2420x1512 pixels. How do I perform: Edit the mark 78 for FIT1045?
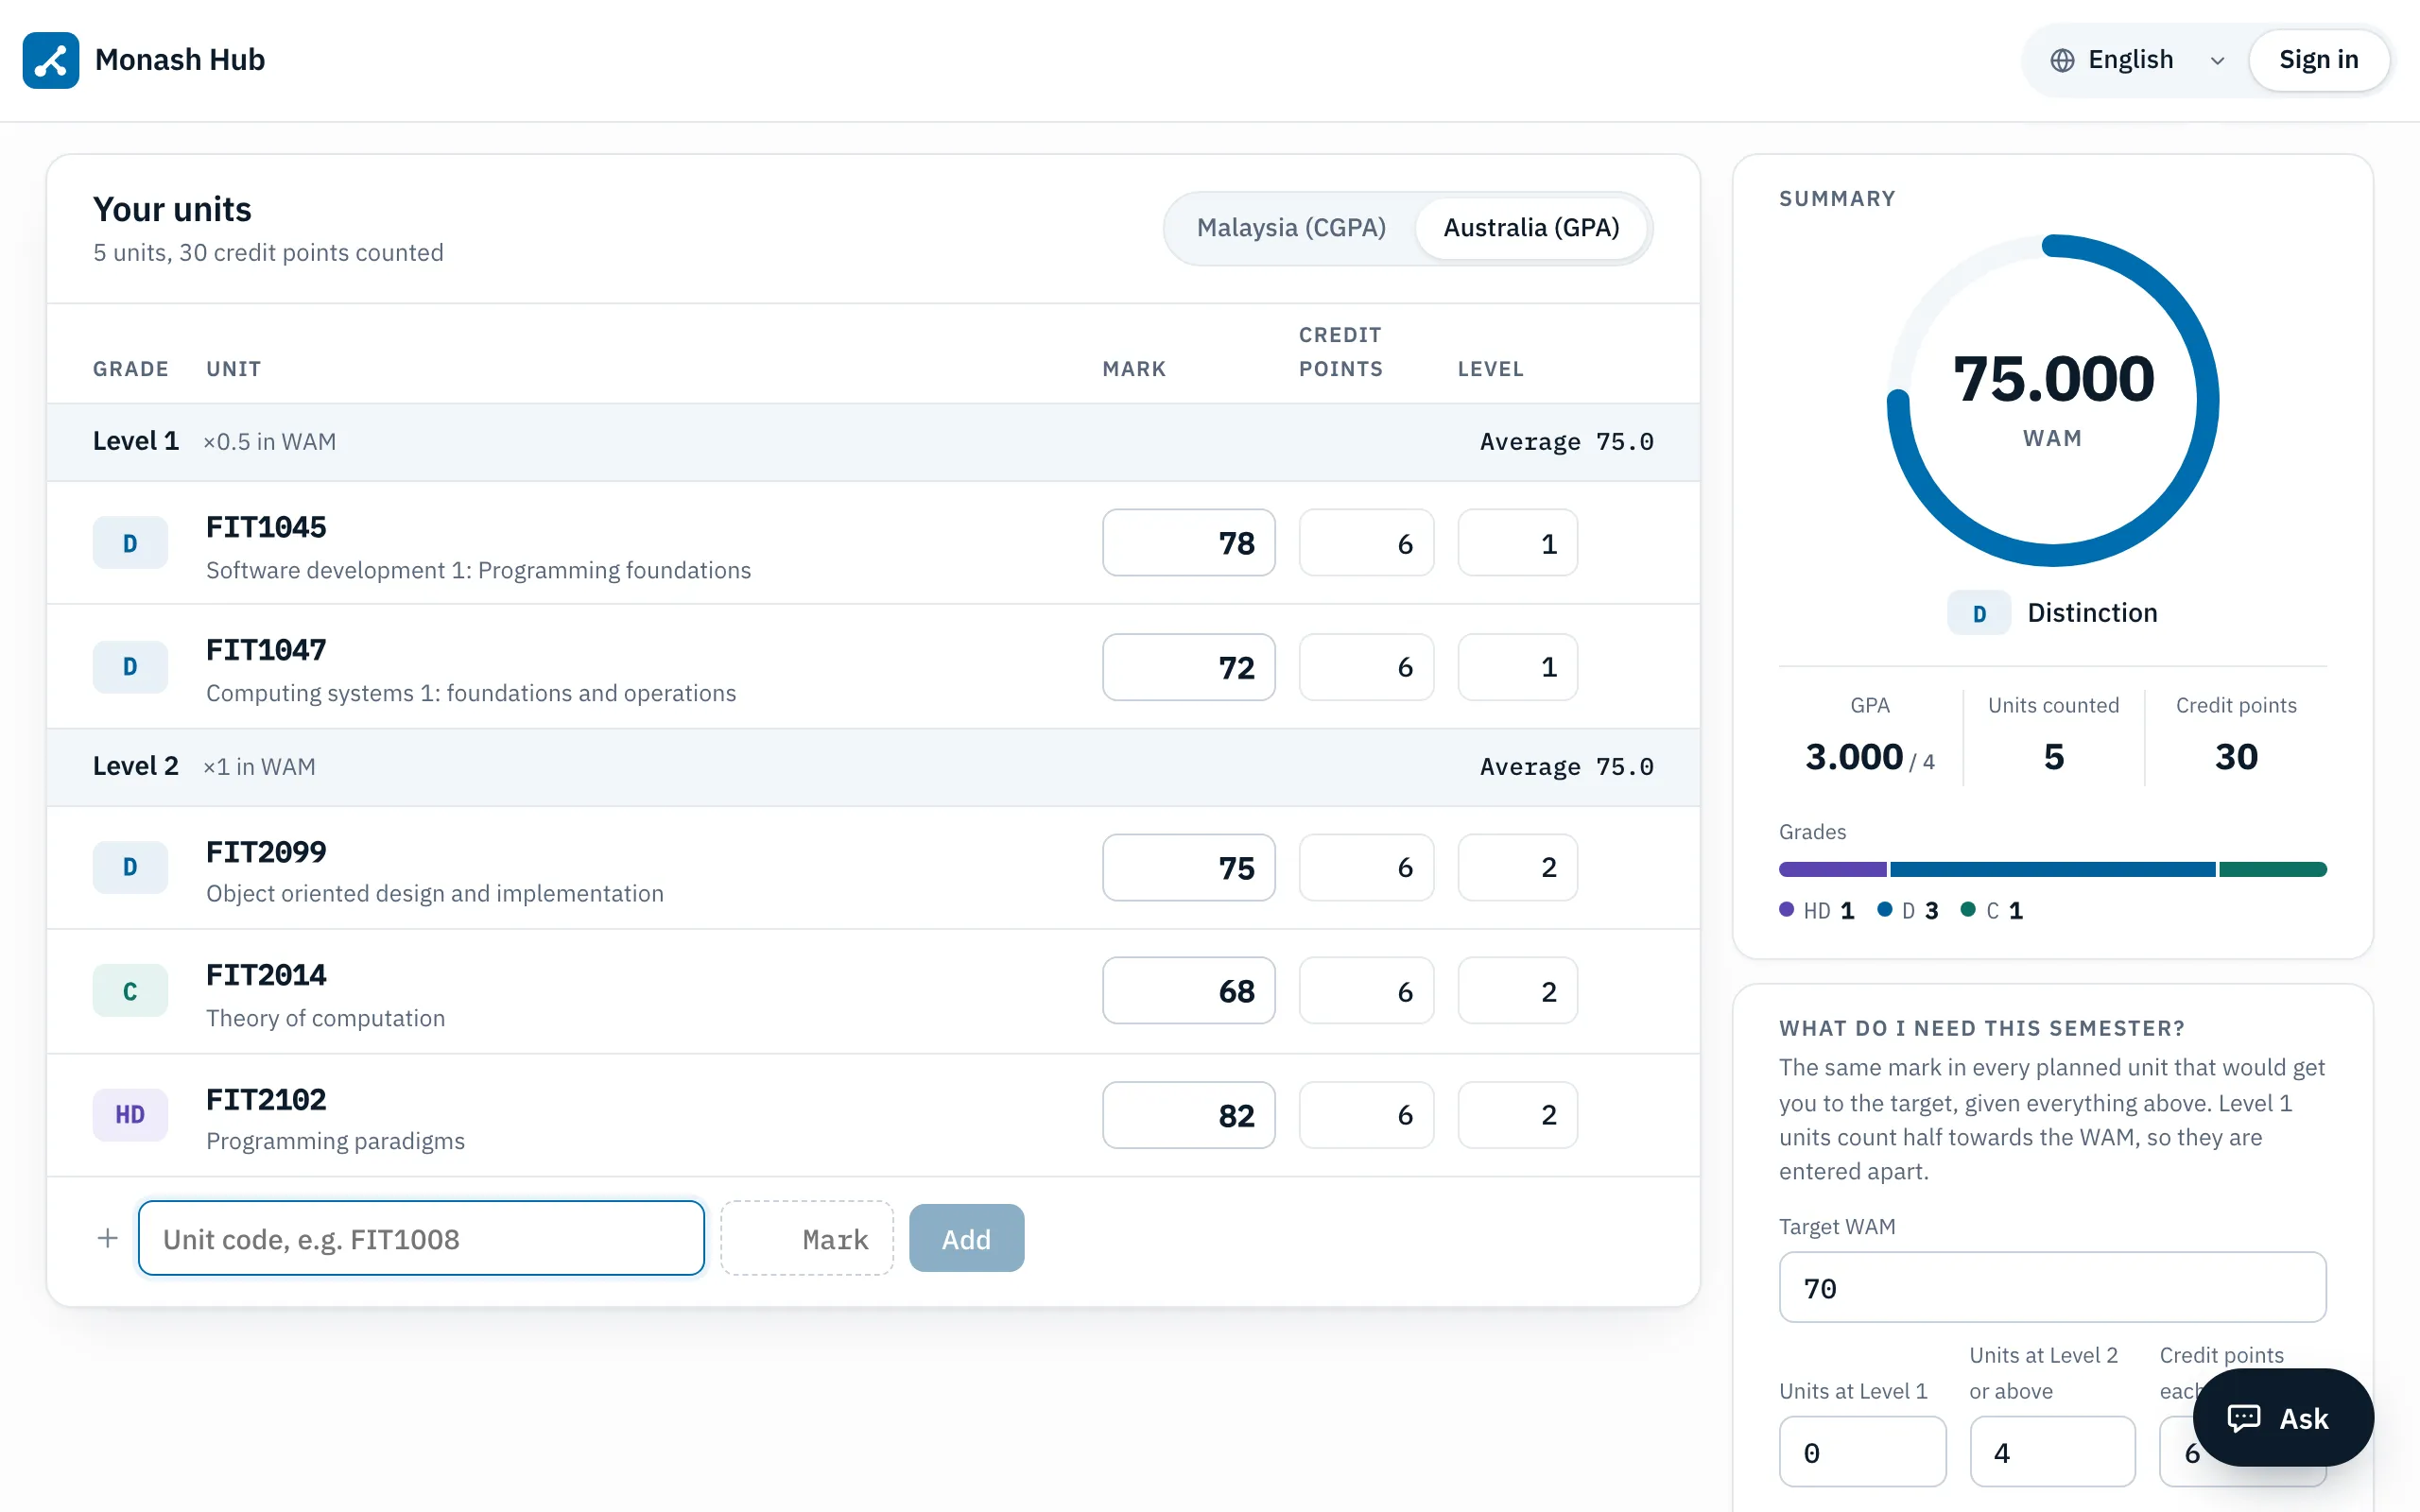(1189, 543)
